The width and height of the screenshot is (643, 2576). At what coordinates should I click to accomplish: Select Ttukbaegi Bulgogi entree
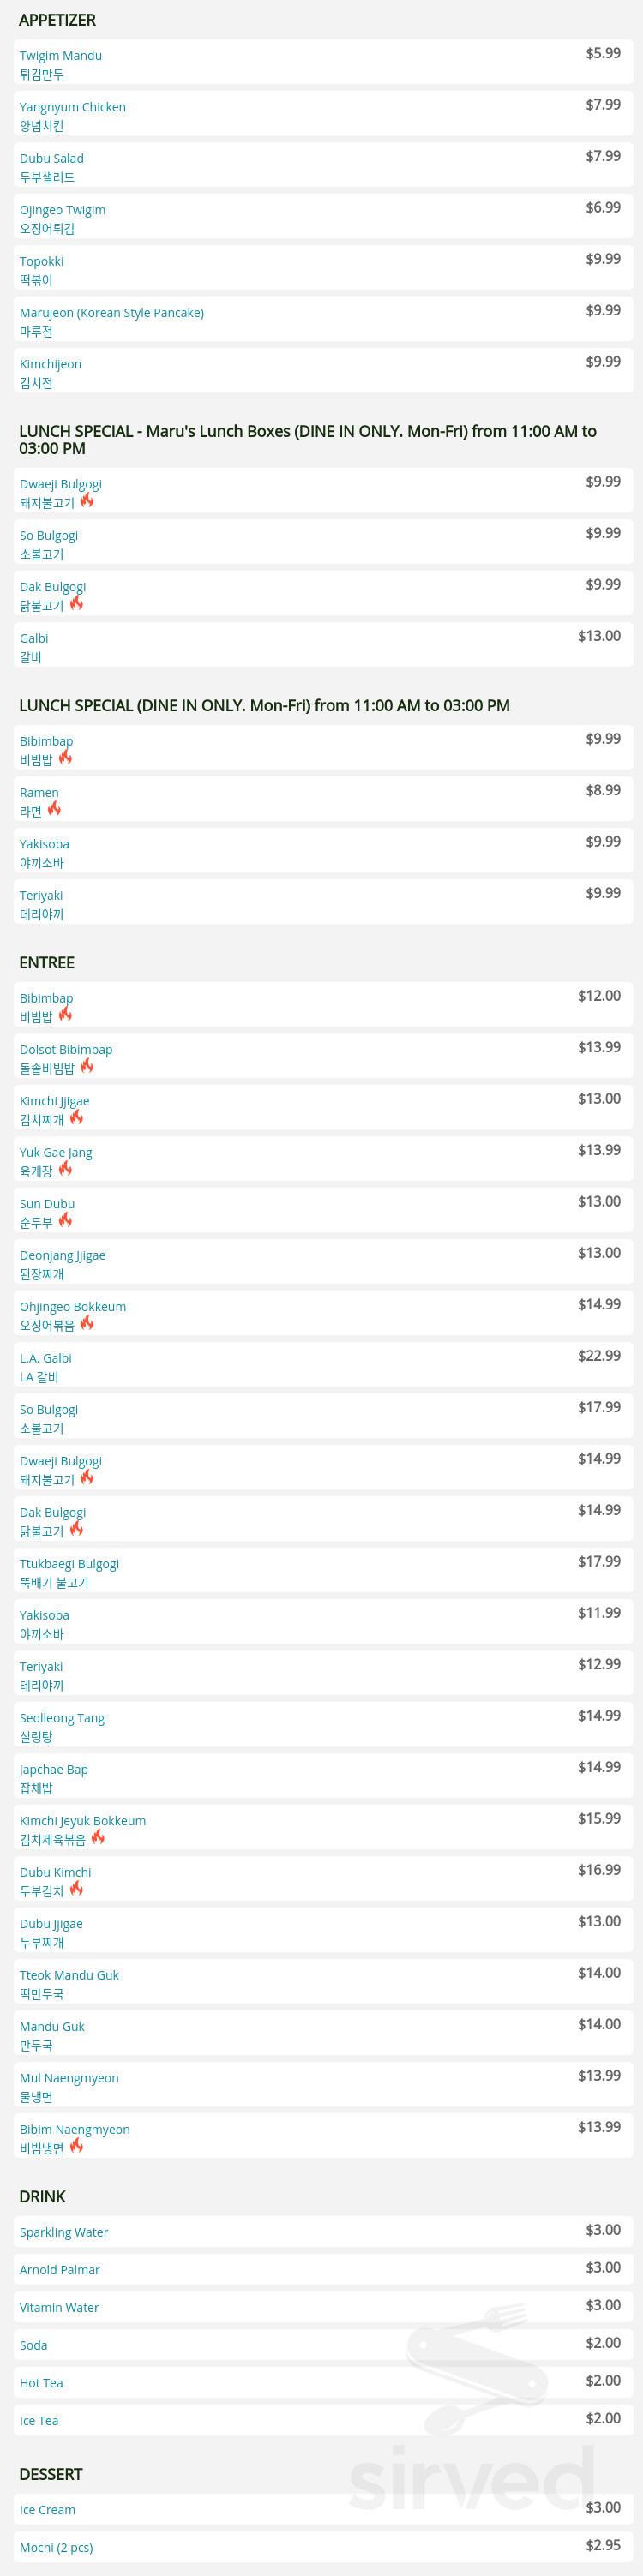(x=323, y=1571)
